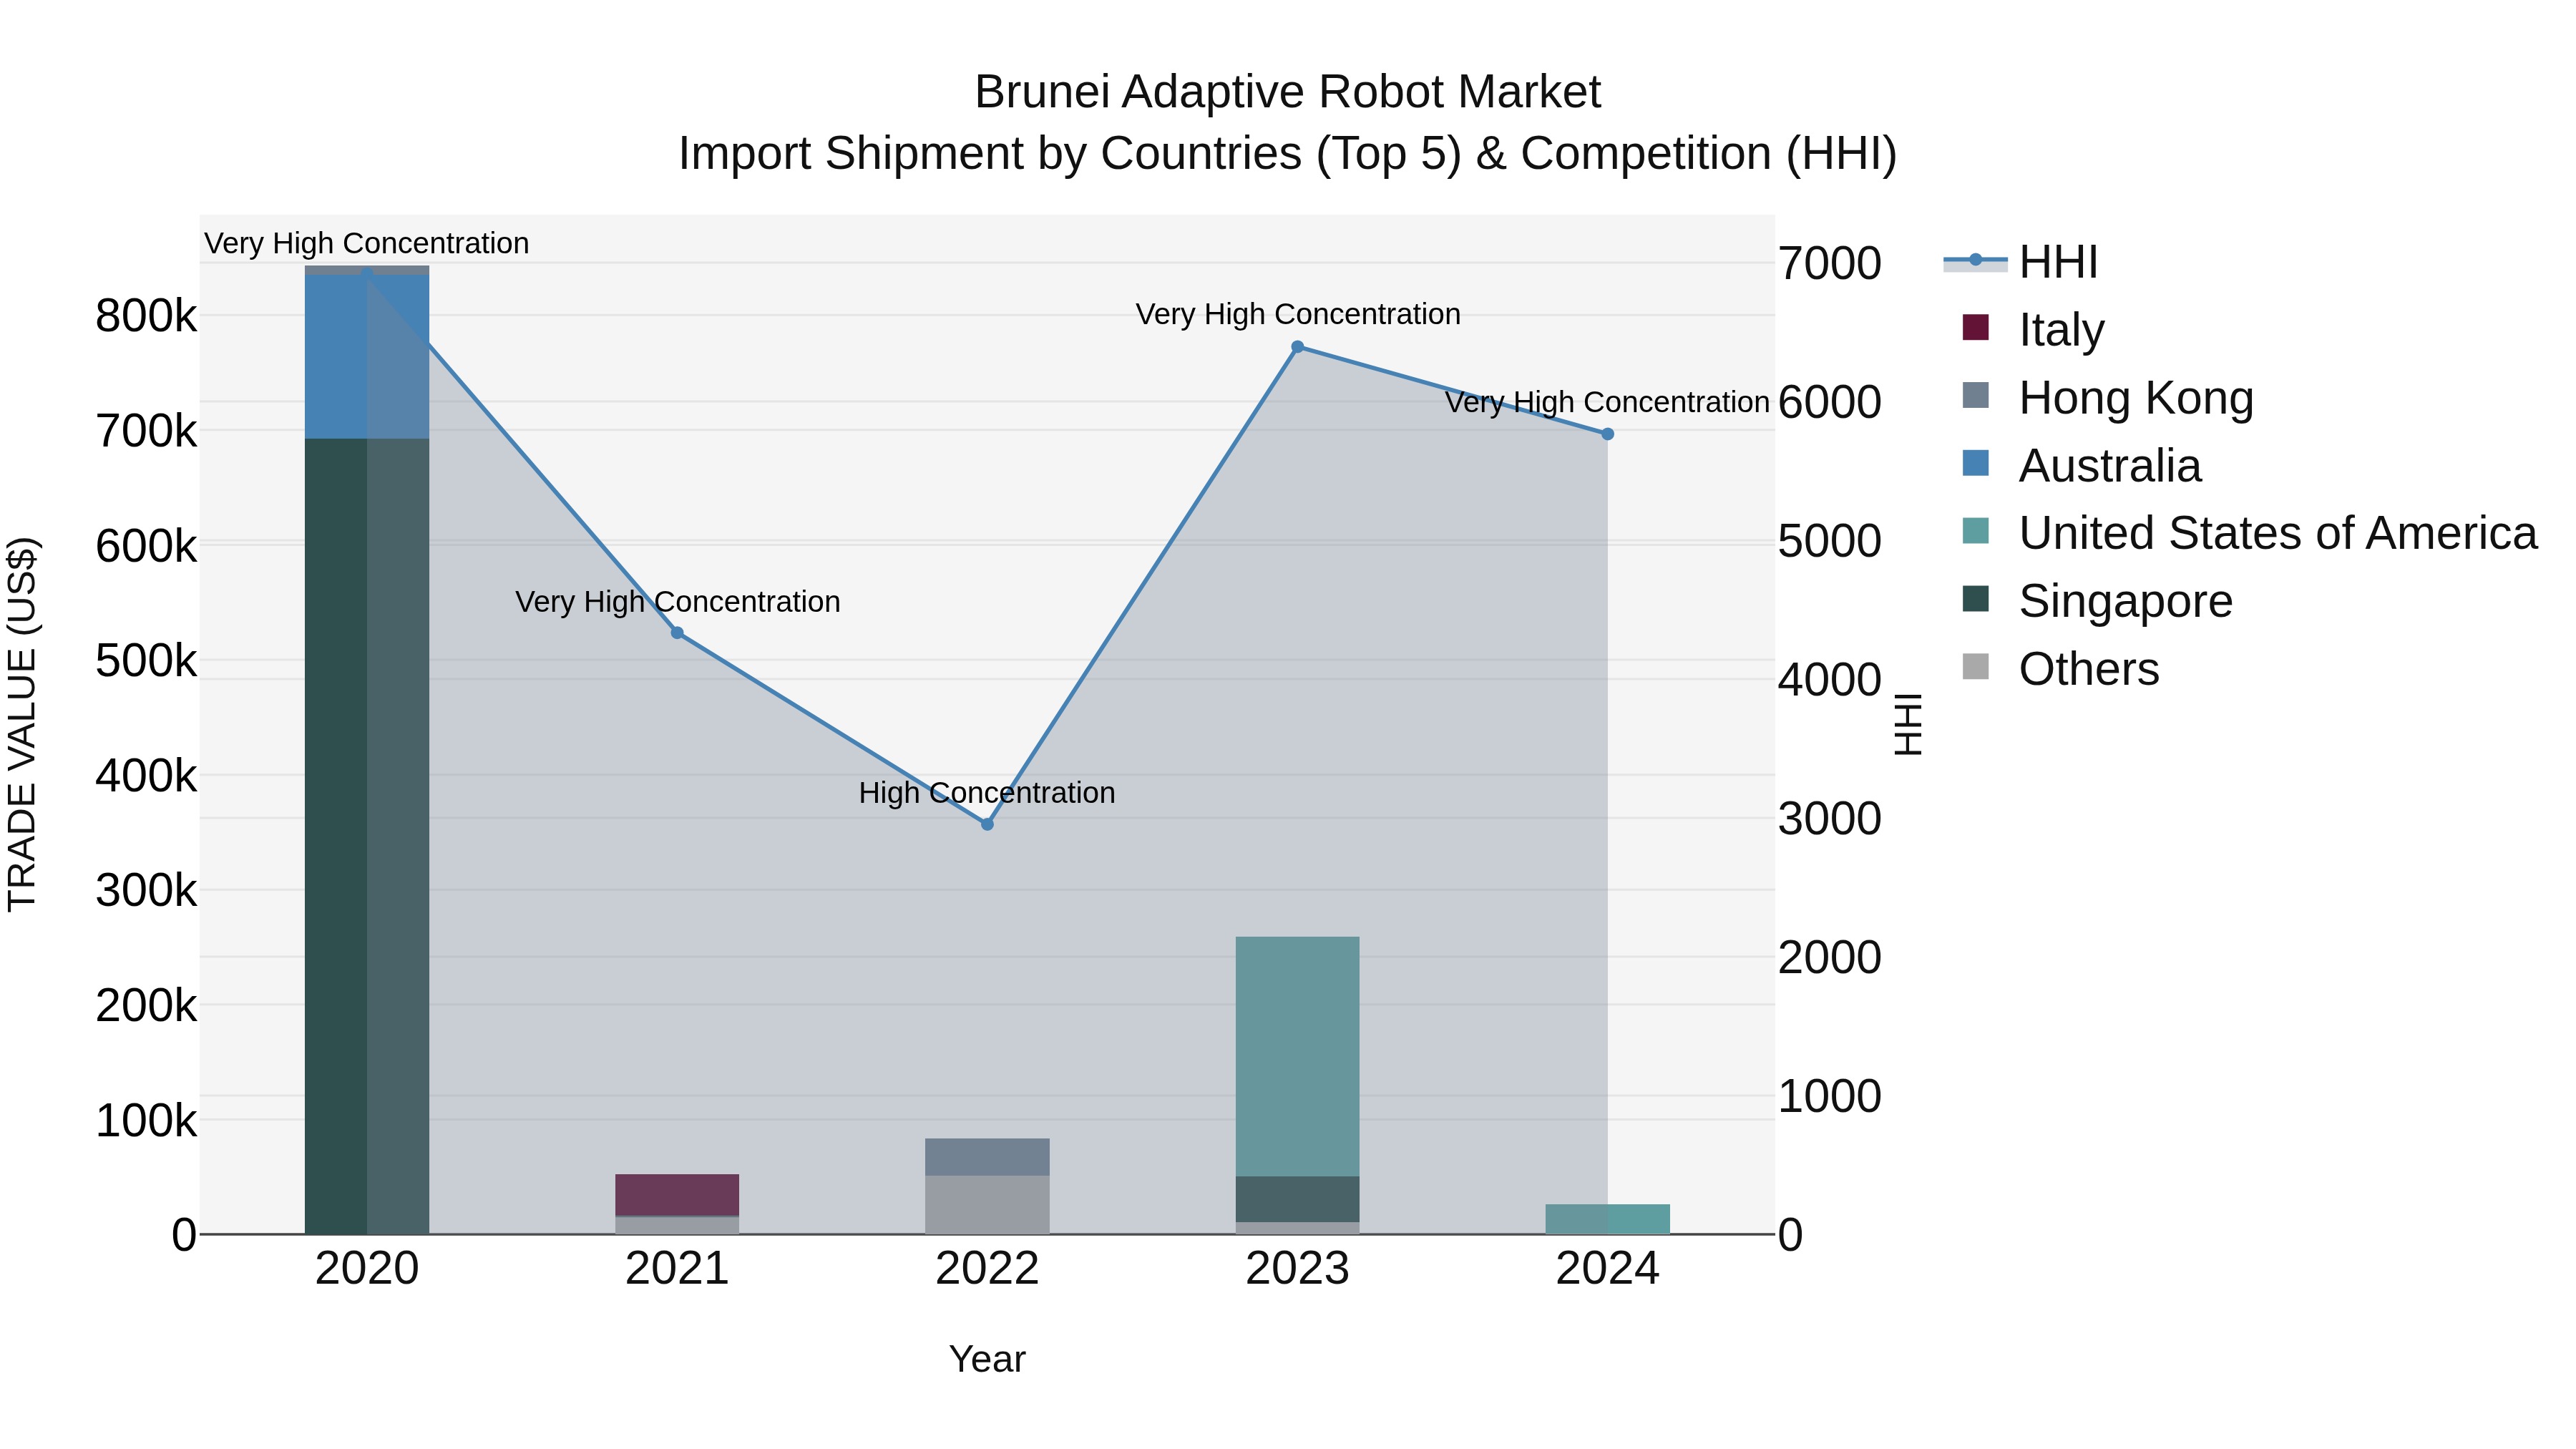Viewport: 2576px width, 1449px height.
Task: Click the Others bar segment in 2023
Action: coord(1298,1228)
